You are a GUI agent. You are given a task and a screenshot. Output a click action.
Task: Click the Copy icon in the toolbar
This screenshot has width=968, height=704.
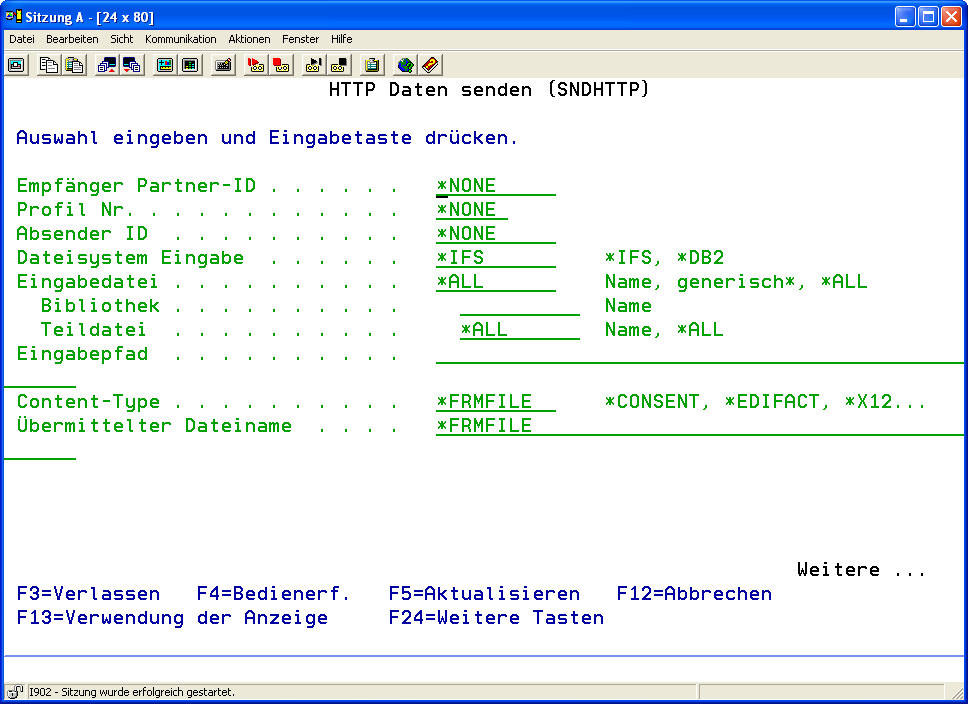coord(49,65)
